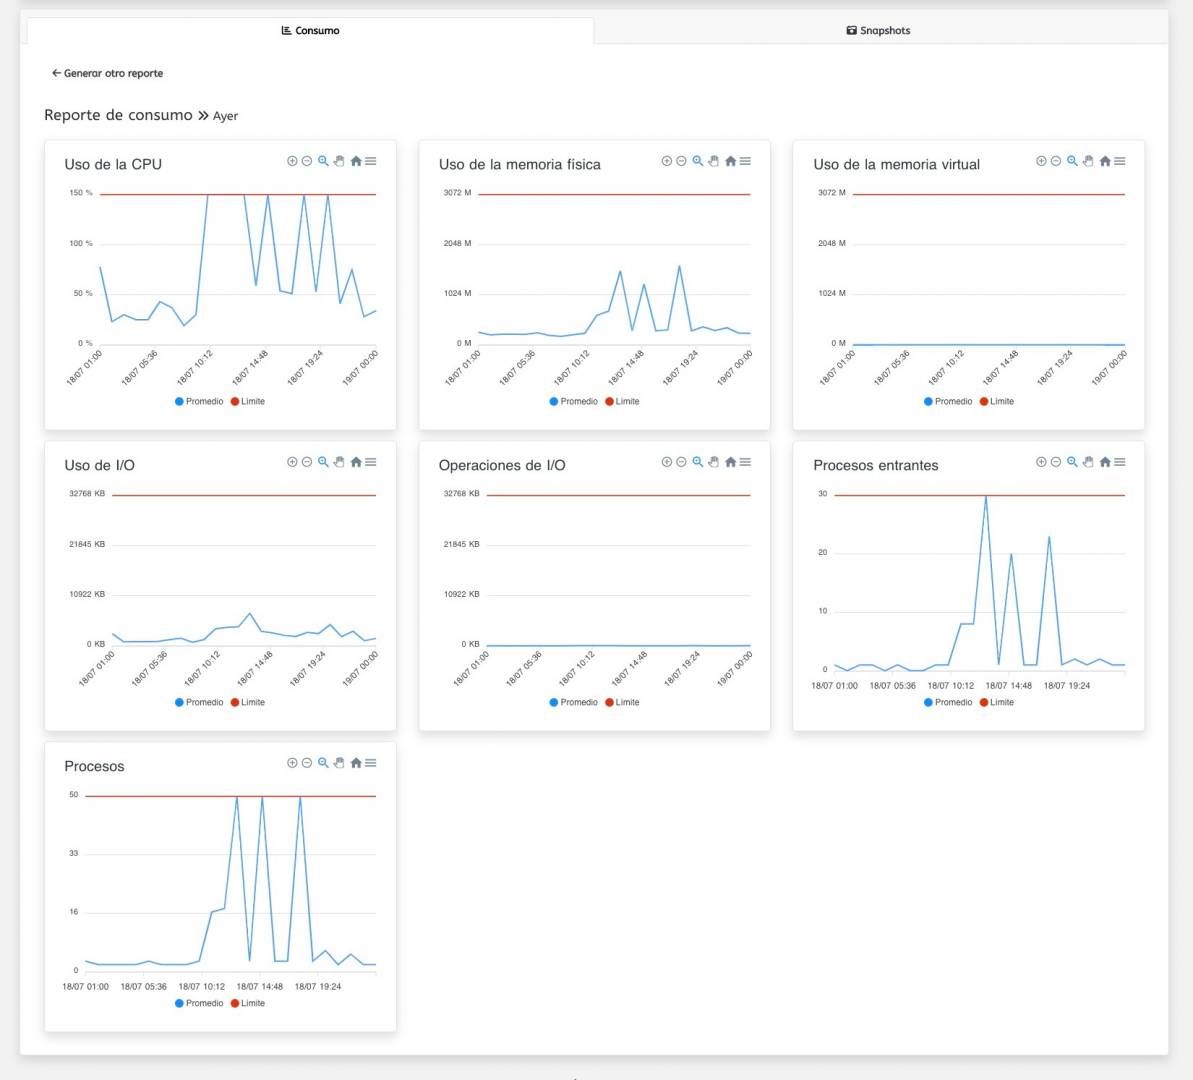The image size is (1193, 1080).
Task: Open the menu on the Uso de la memoria virtual chart
Action: (x=1120, y=161)
